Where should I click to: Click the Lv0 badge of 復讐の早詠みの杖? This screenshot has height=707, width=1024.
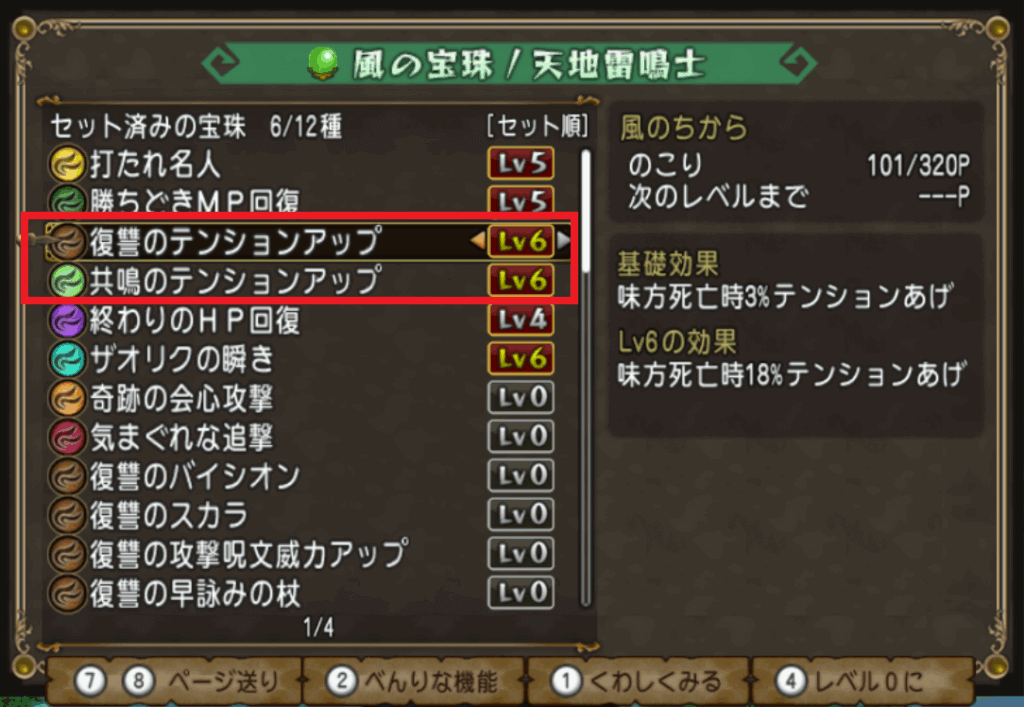coord(521,593)
